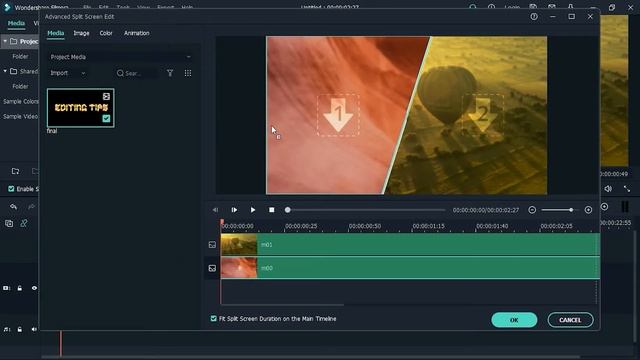640x360 pixels.
Task: Play frame-by-frame forward button
Action: (x=234, y=210)
